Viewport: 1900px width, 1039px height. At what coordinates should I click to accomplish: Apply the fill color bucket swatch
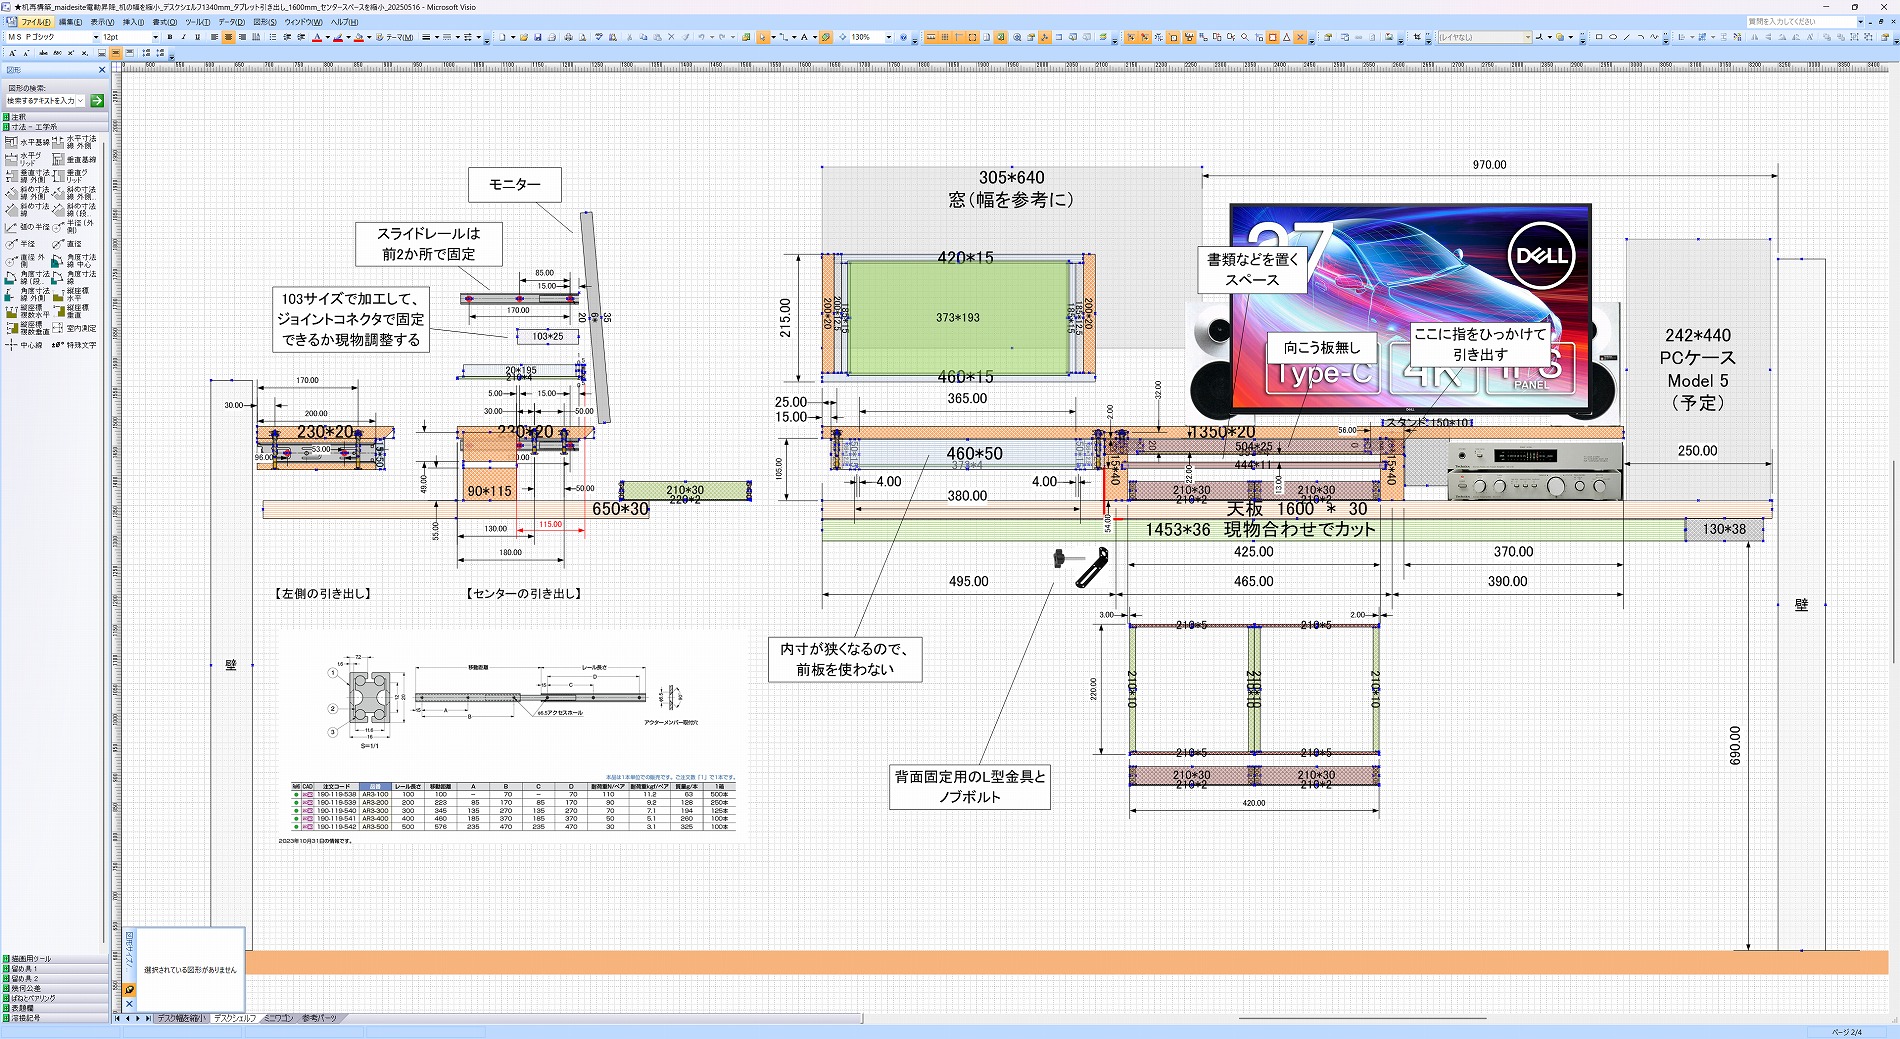[359, 37]
